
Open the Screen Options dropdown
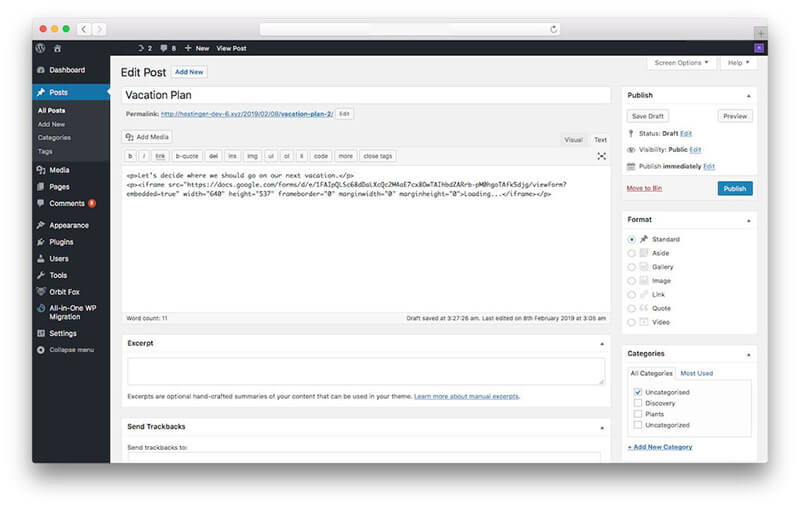point(684,63)
